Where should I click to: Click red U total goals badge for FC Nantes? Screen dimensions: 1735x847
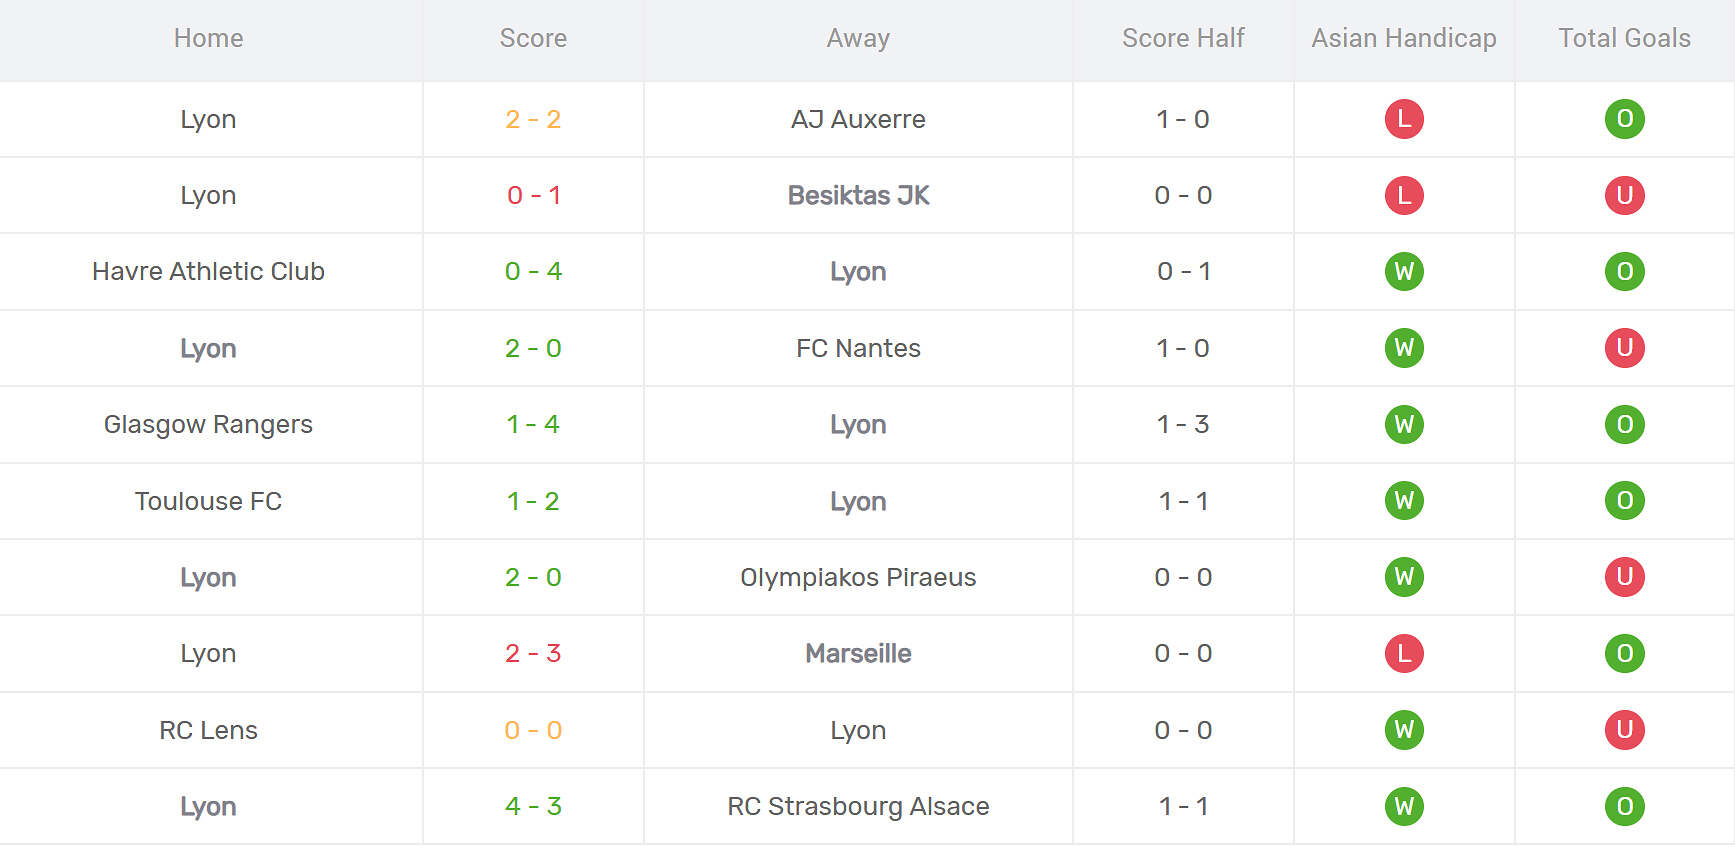click(x=1624, y=348)
